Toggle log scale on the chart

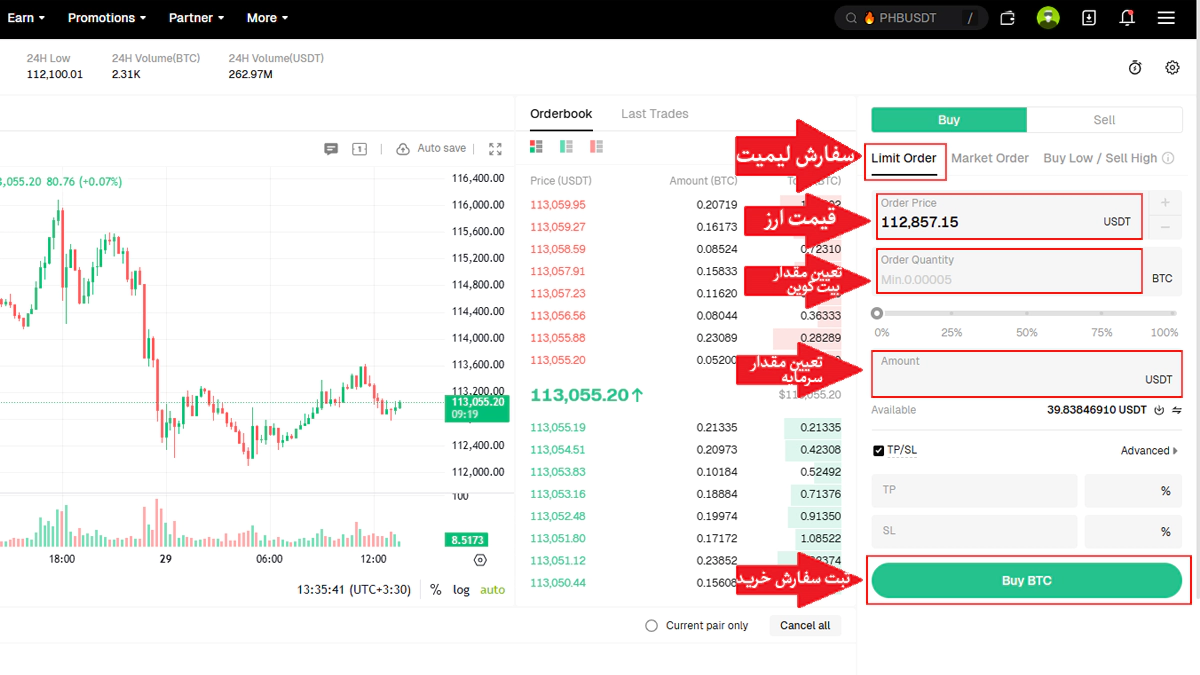[461, 590]
